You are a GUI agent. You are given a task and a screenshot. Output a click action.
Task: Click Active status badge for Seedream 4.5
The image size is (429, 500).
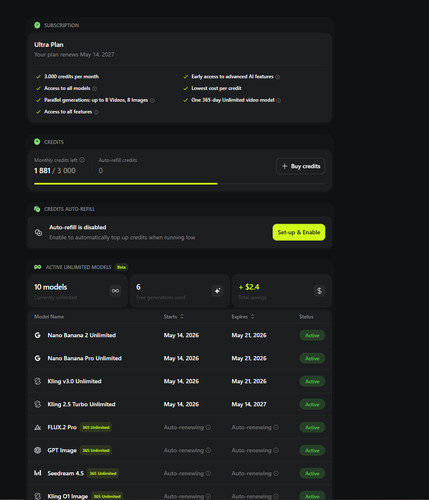tap(312, 473)
